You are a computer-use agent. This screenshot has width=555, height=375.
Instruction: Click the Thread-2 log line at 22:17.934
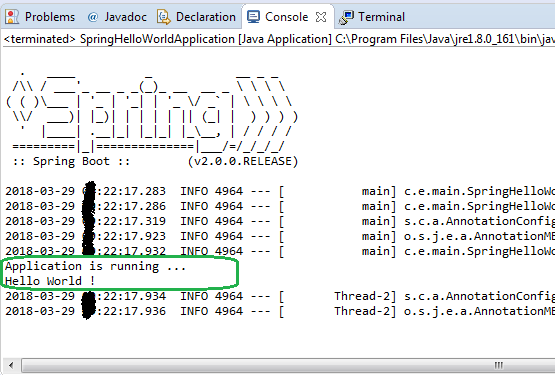(280, 296)
